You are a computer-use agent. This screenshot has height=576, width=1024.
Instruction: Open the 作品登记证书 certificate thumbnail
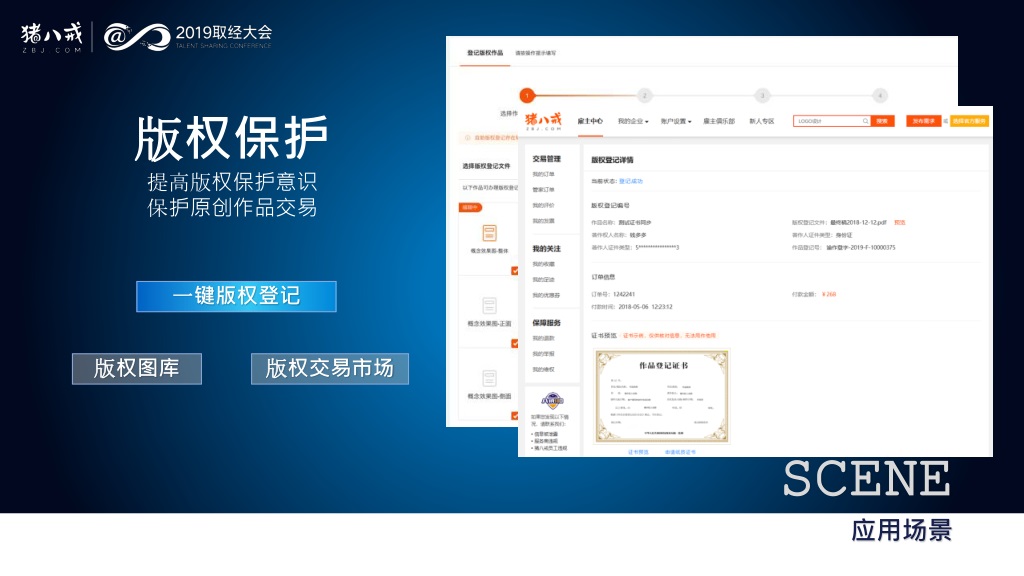tap(662, 396)
